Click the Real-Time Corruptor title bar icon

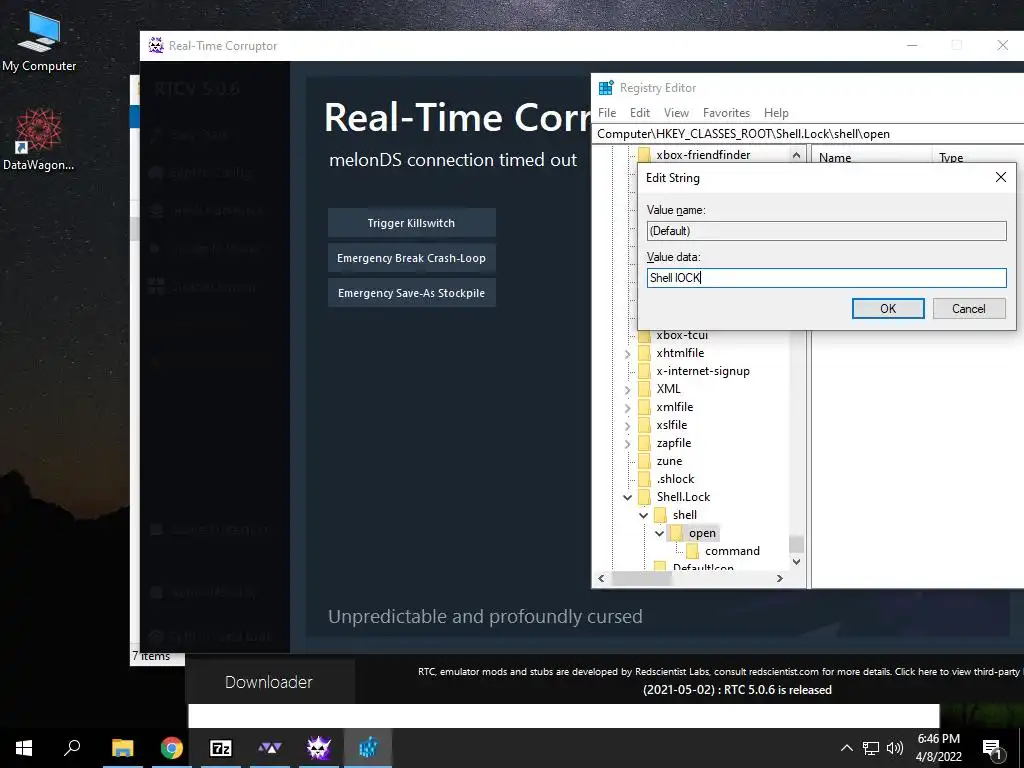tap(155, 45)
